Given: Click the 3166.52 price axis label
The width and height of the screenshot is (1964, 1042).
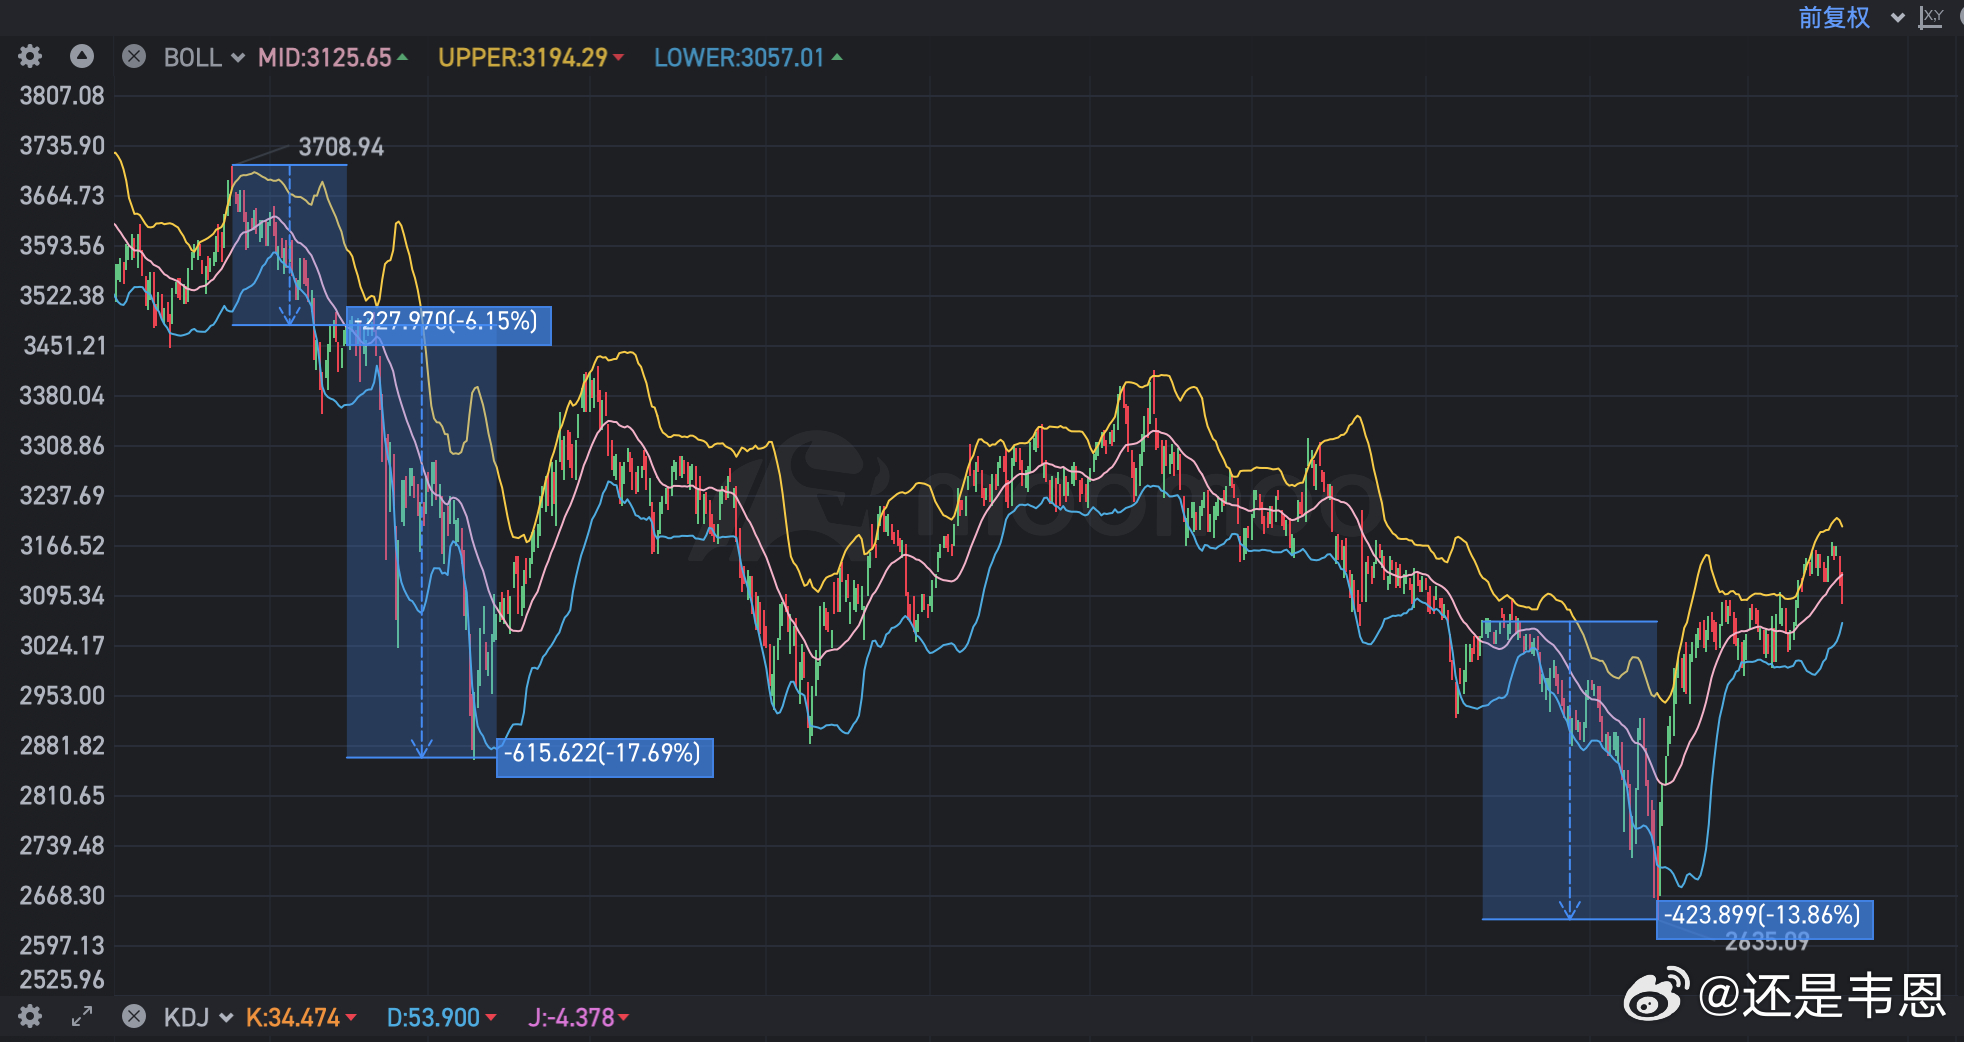Looking at the screenshot, I should (x=62, y=546).
